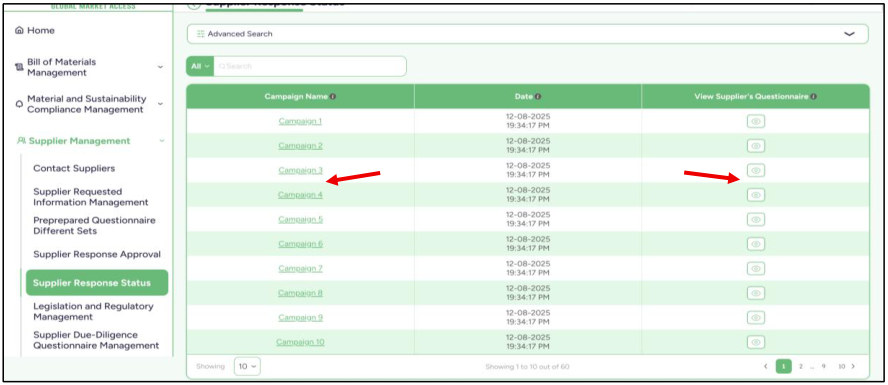This screenshot has height=385, width=888.
Task: Click Material and Sustainability Compliance icon
Action: coord(19,104)
